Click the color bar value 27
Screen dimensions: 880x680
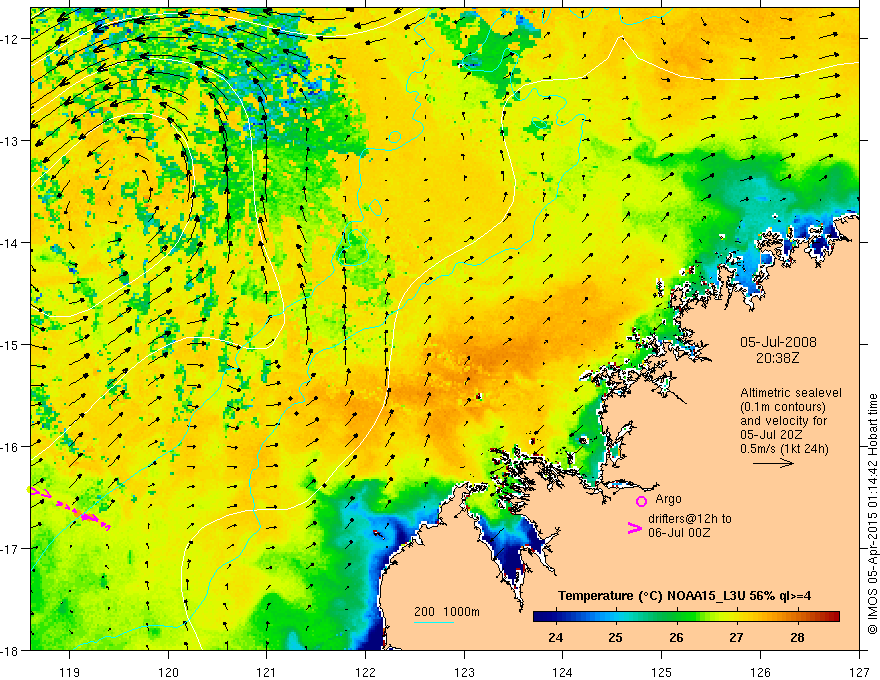(736, 637)
